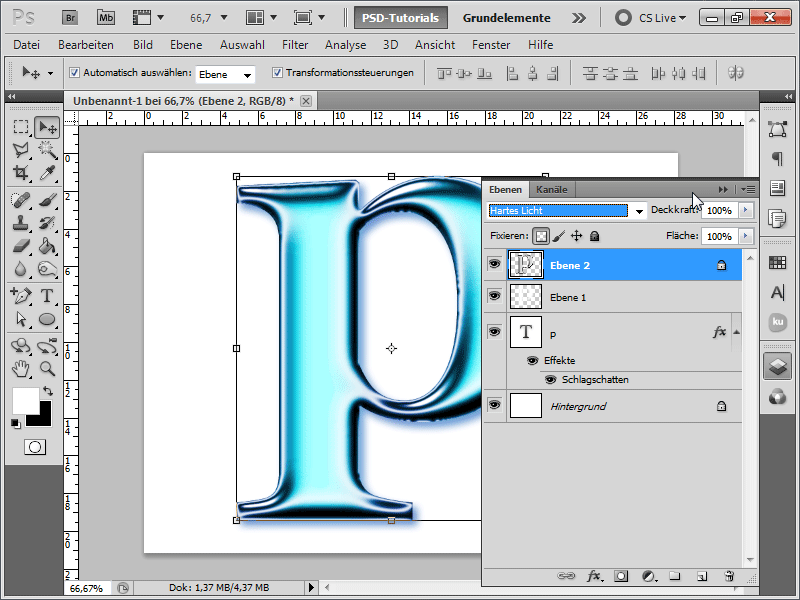Click the PSD-Tutorials workspace button
The width and height of the screenshot is (800, 600).
pos(401,18)
